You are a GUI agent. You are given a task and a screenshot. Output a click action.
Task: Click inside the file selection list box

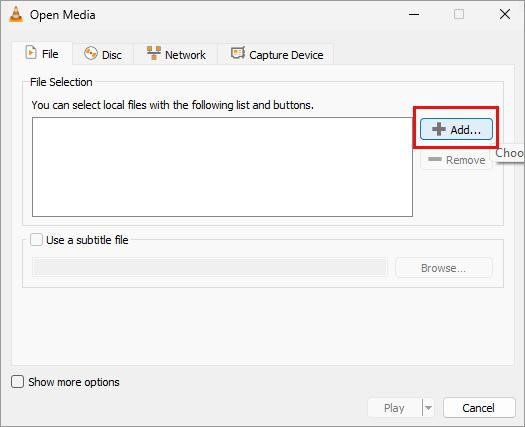222,167
